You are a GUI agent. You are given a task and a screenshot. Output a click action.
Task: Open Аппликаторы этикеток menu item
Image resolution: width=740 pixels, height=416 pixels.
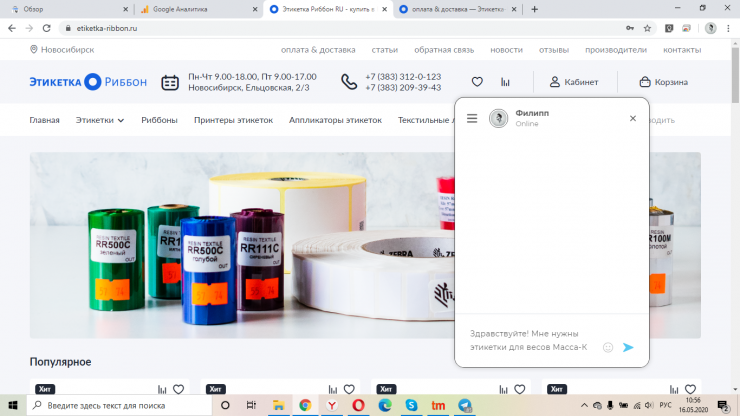(x=336, y=120)
